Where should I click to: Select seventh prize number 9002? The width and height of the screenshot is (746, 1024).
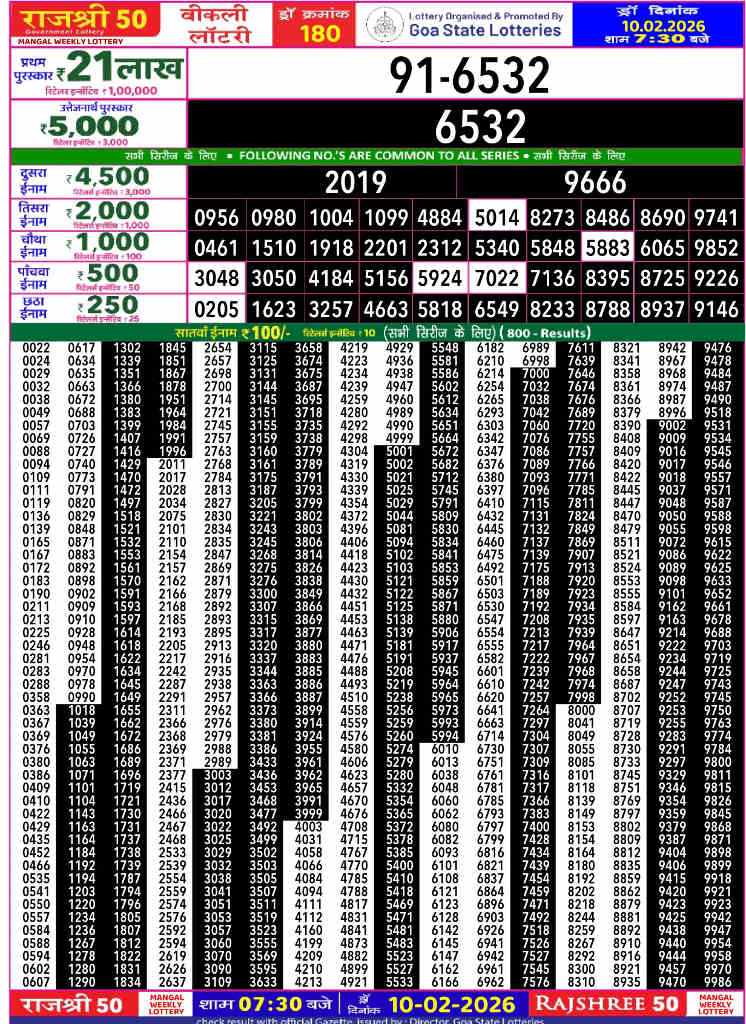672,424
